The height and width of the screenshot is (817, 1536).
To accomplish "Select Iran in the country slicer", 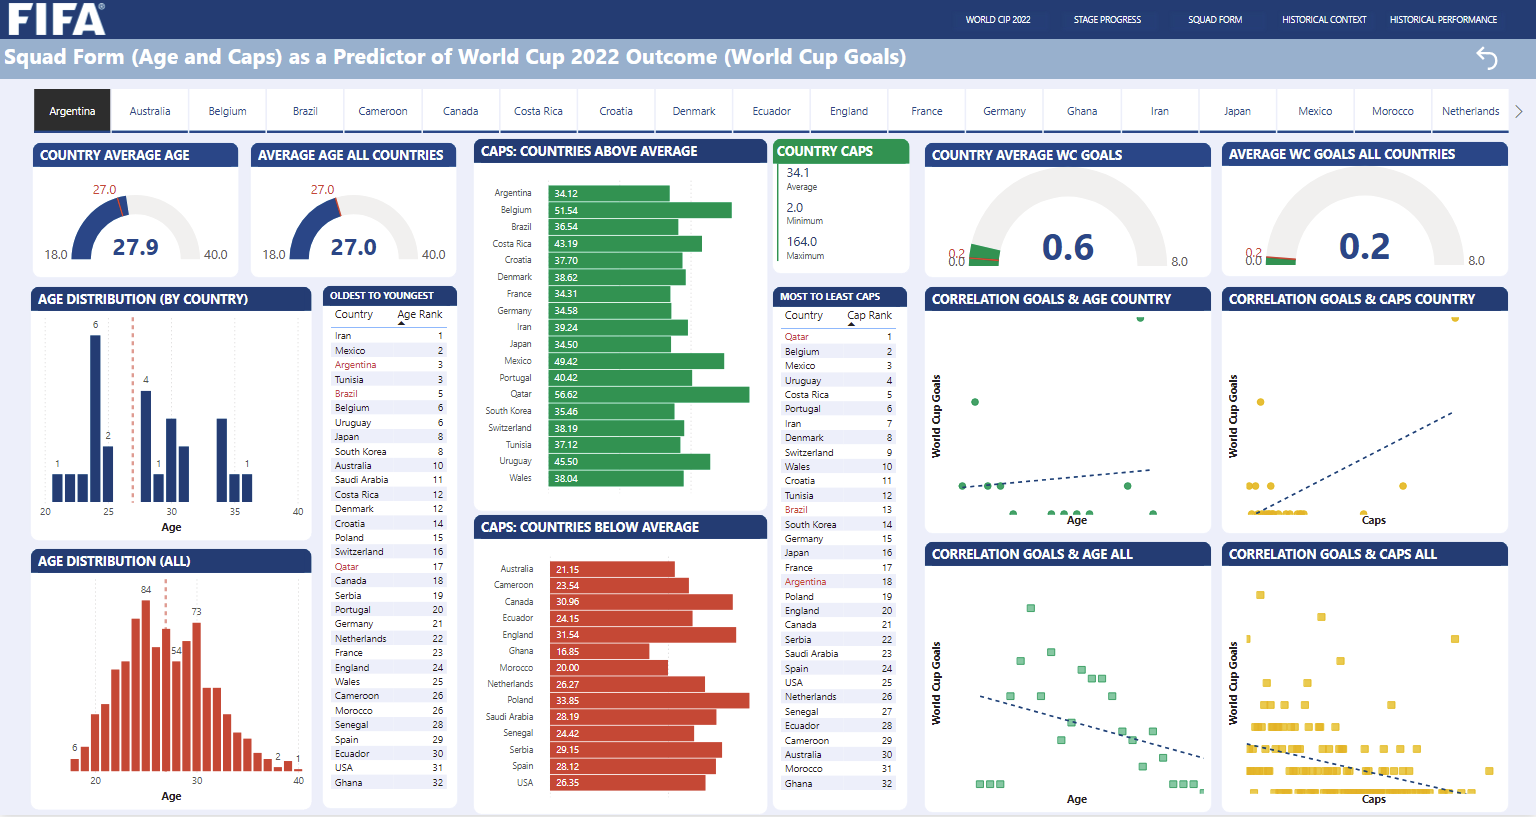I will tap(1160, 111).
